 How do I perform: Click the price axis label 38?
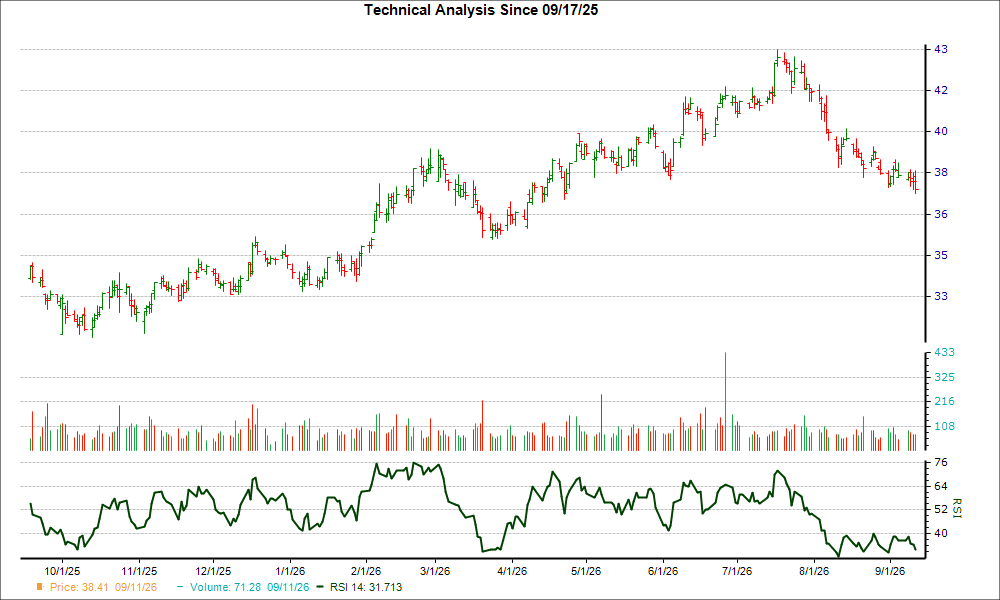(941, 172)
